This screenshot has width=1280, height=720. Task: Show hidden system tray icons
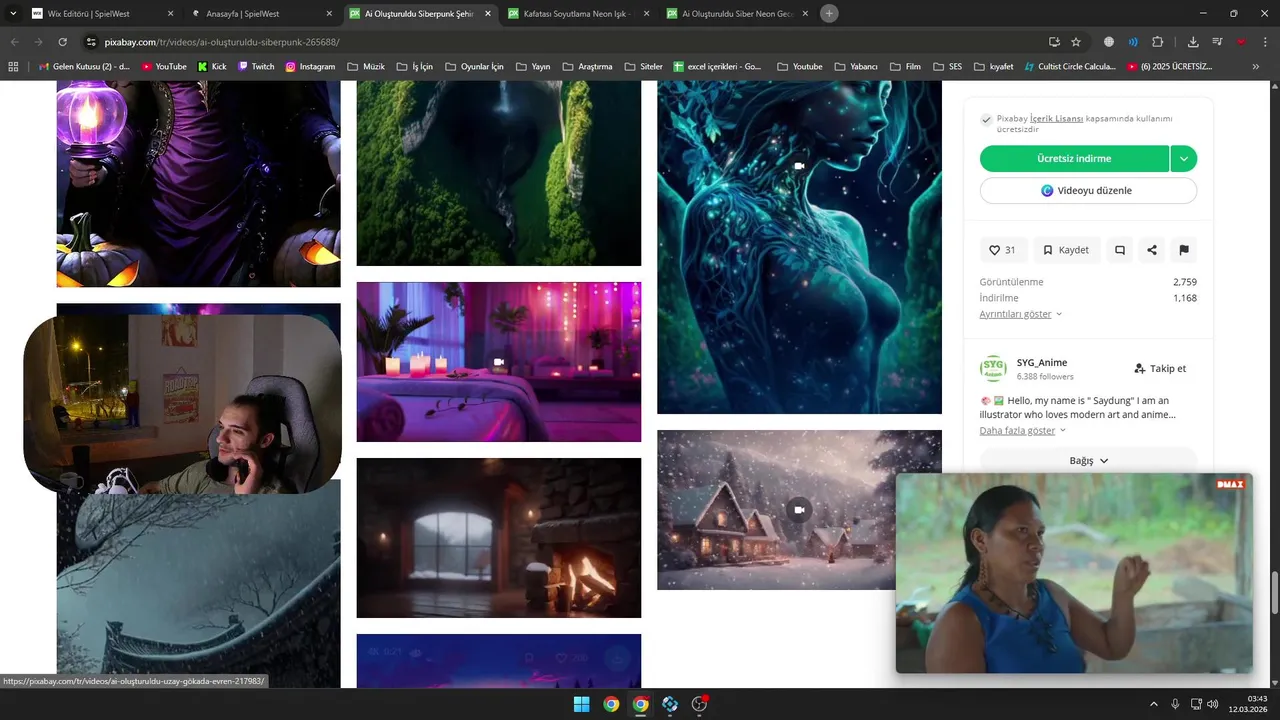(x=1153, y=704)
